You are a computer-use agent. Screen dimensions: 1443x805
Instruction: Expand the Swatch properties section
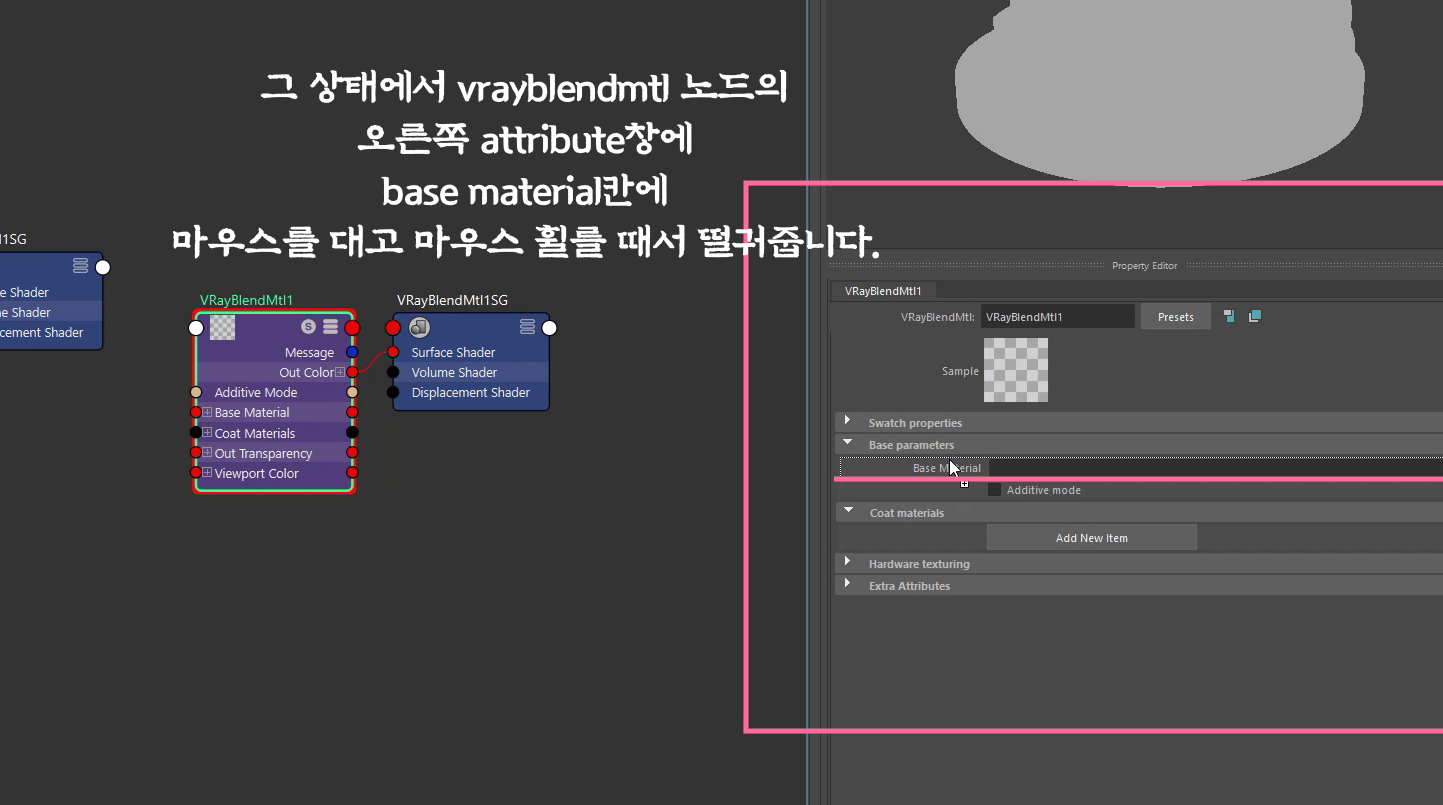pos(848,422)
